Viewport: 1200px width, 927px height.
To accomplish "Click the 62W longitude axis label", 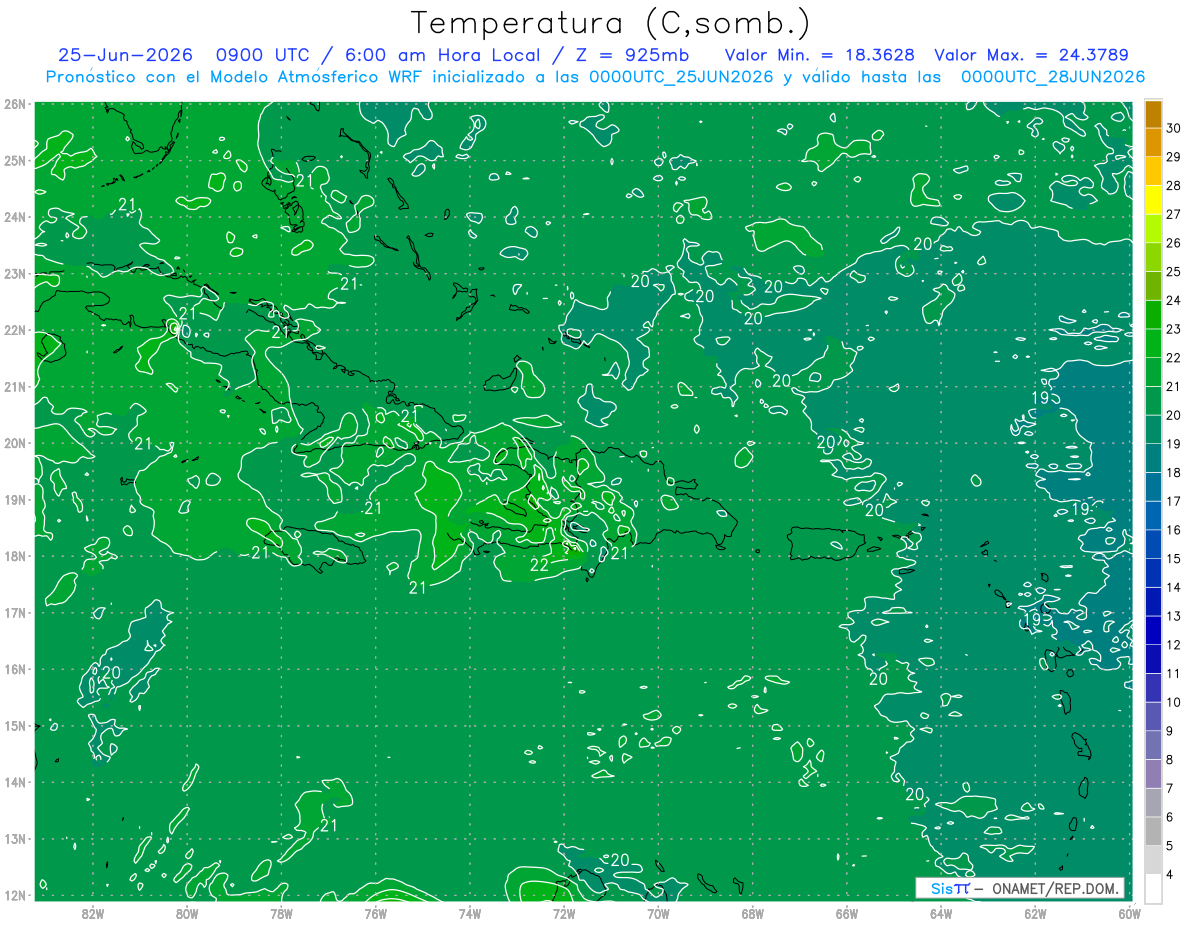I will coord(1035,913).
